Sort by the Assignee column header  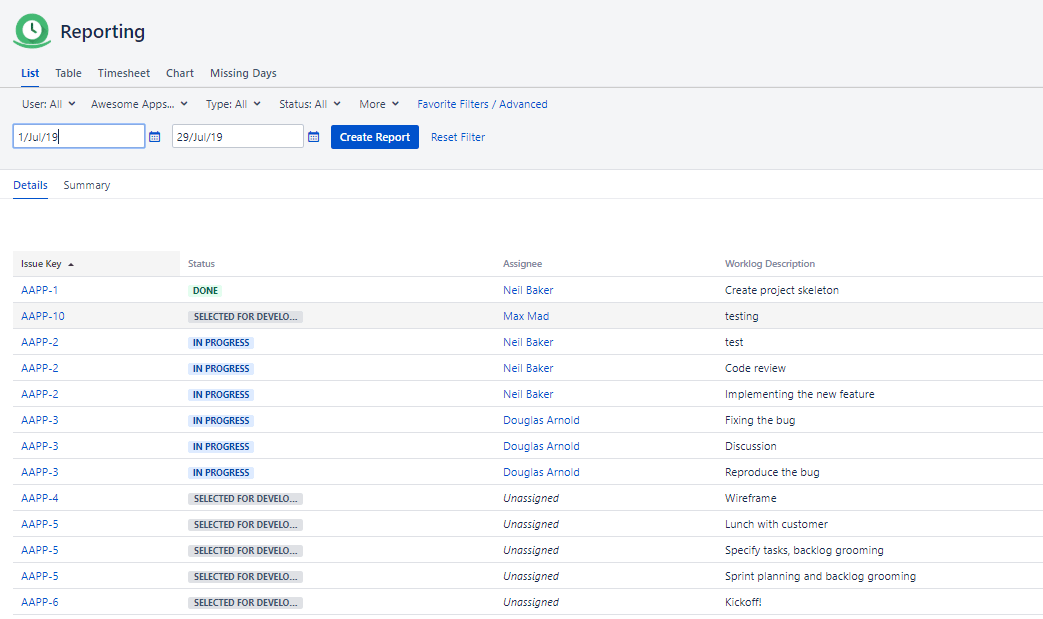[x=522, y=264]
